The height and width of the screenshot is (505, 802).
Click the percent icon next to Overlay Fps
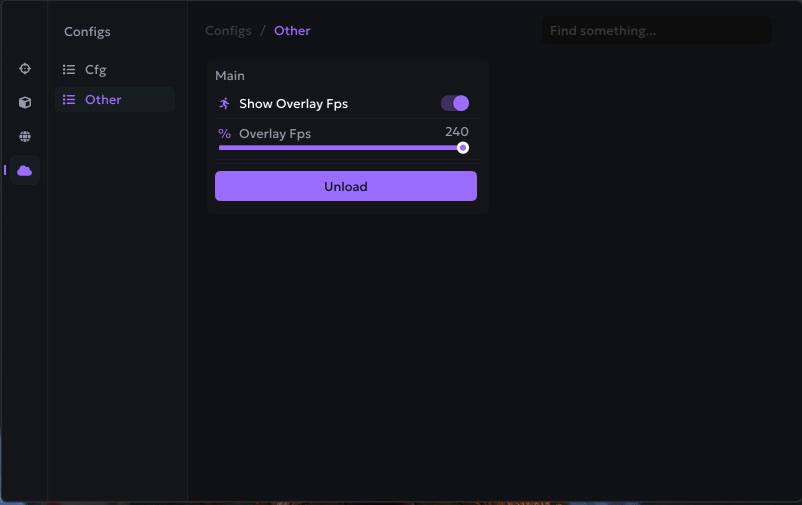click(224, 134)
